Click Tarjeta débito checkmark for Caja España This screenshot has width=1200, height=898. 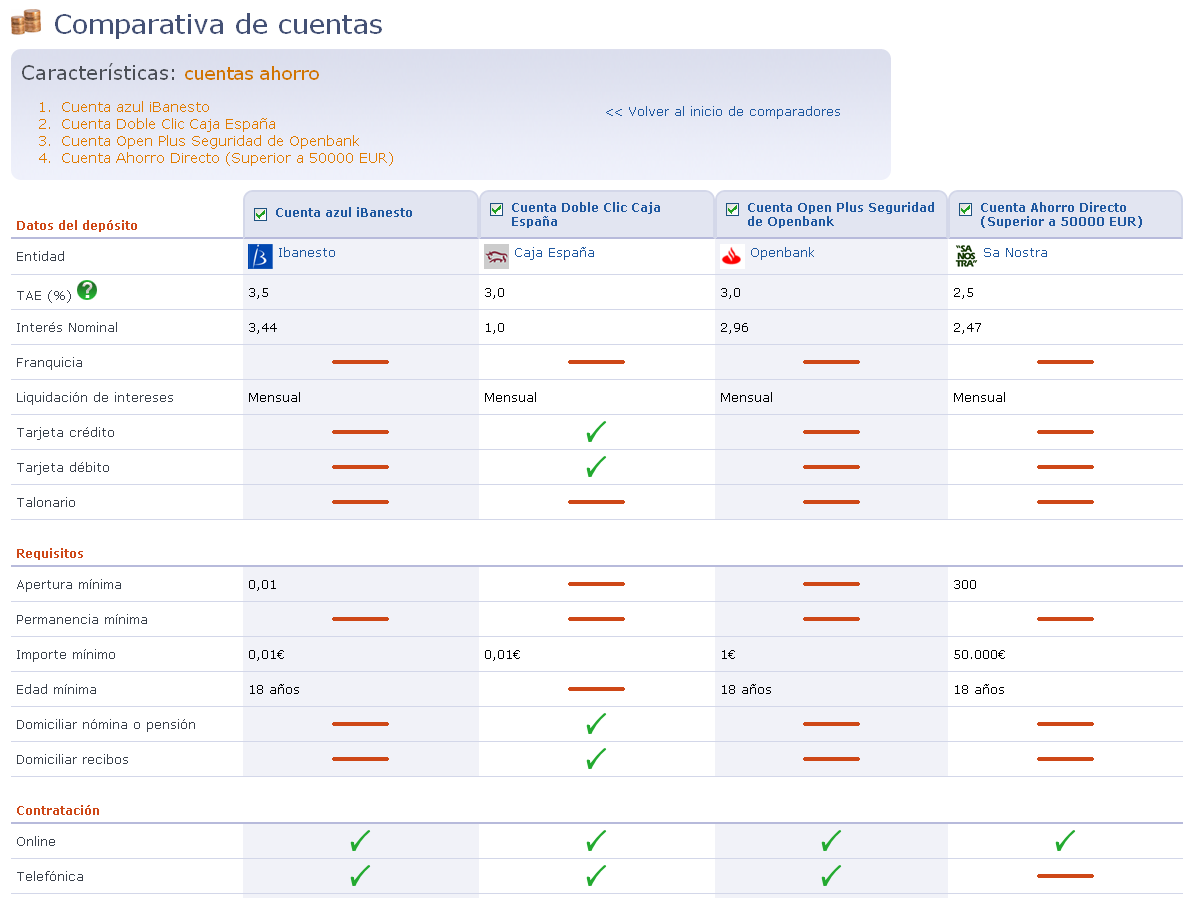tap(596, 467)
